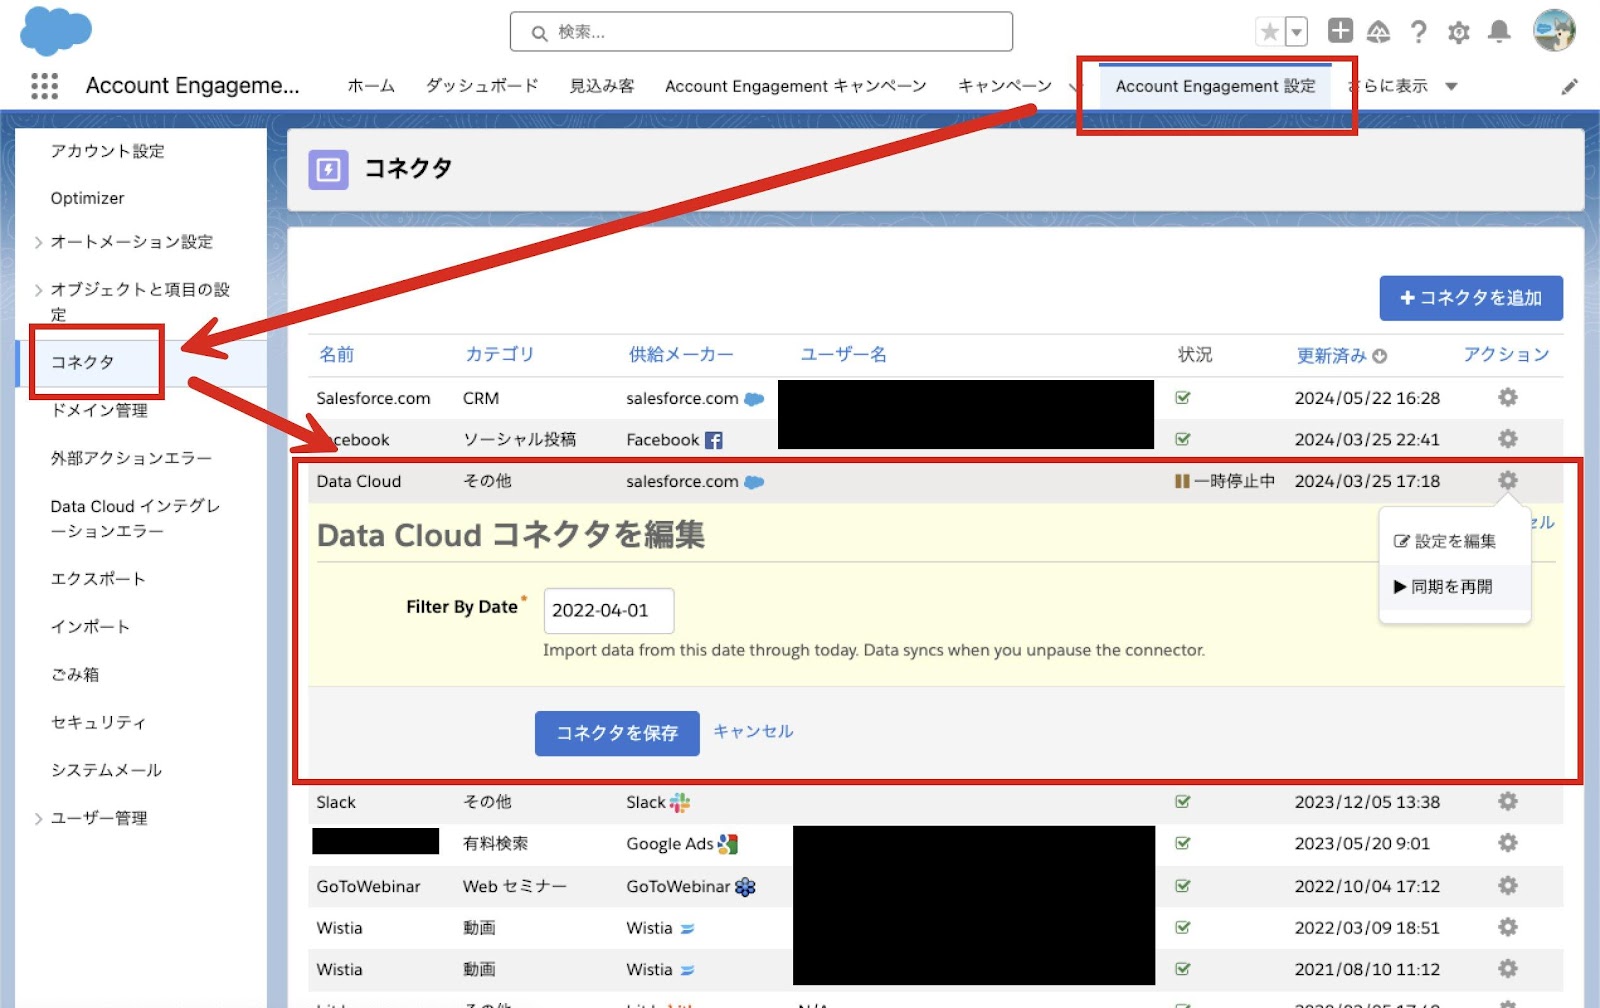1600x1008 pixels.
Task: Select the Account Engagement 設定 tab
Action: click(1216, 86)
